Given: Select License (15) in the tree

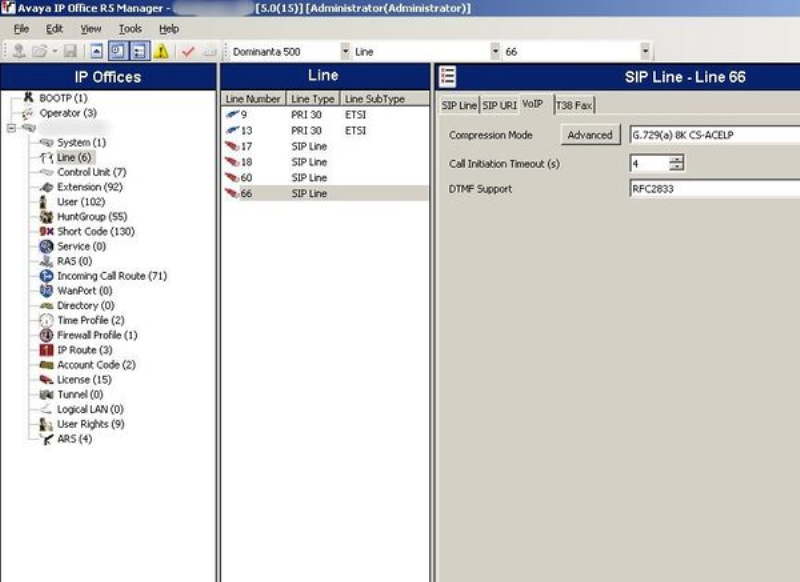Looking at the screenshot, I should (84, 379).
